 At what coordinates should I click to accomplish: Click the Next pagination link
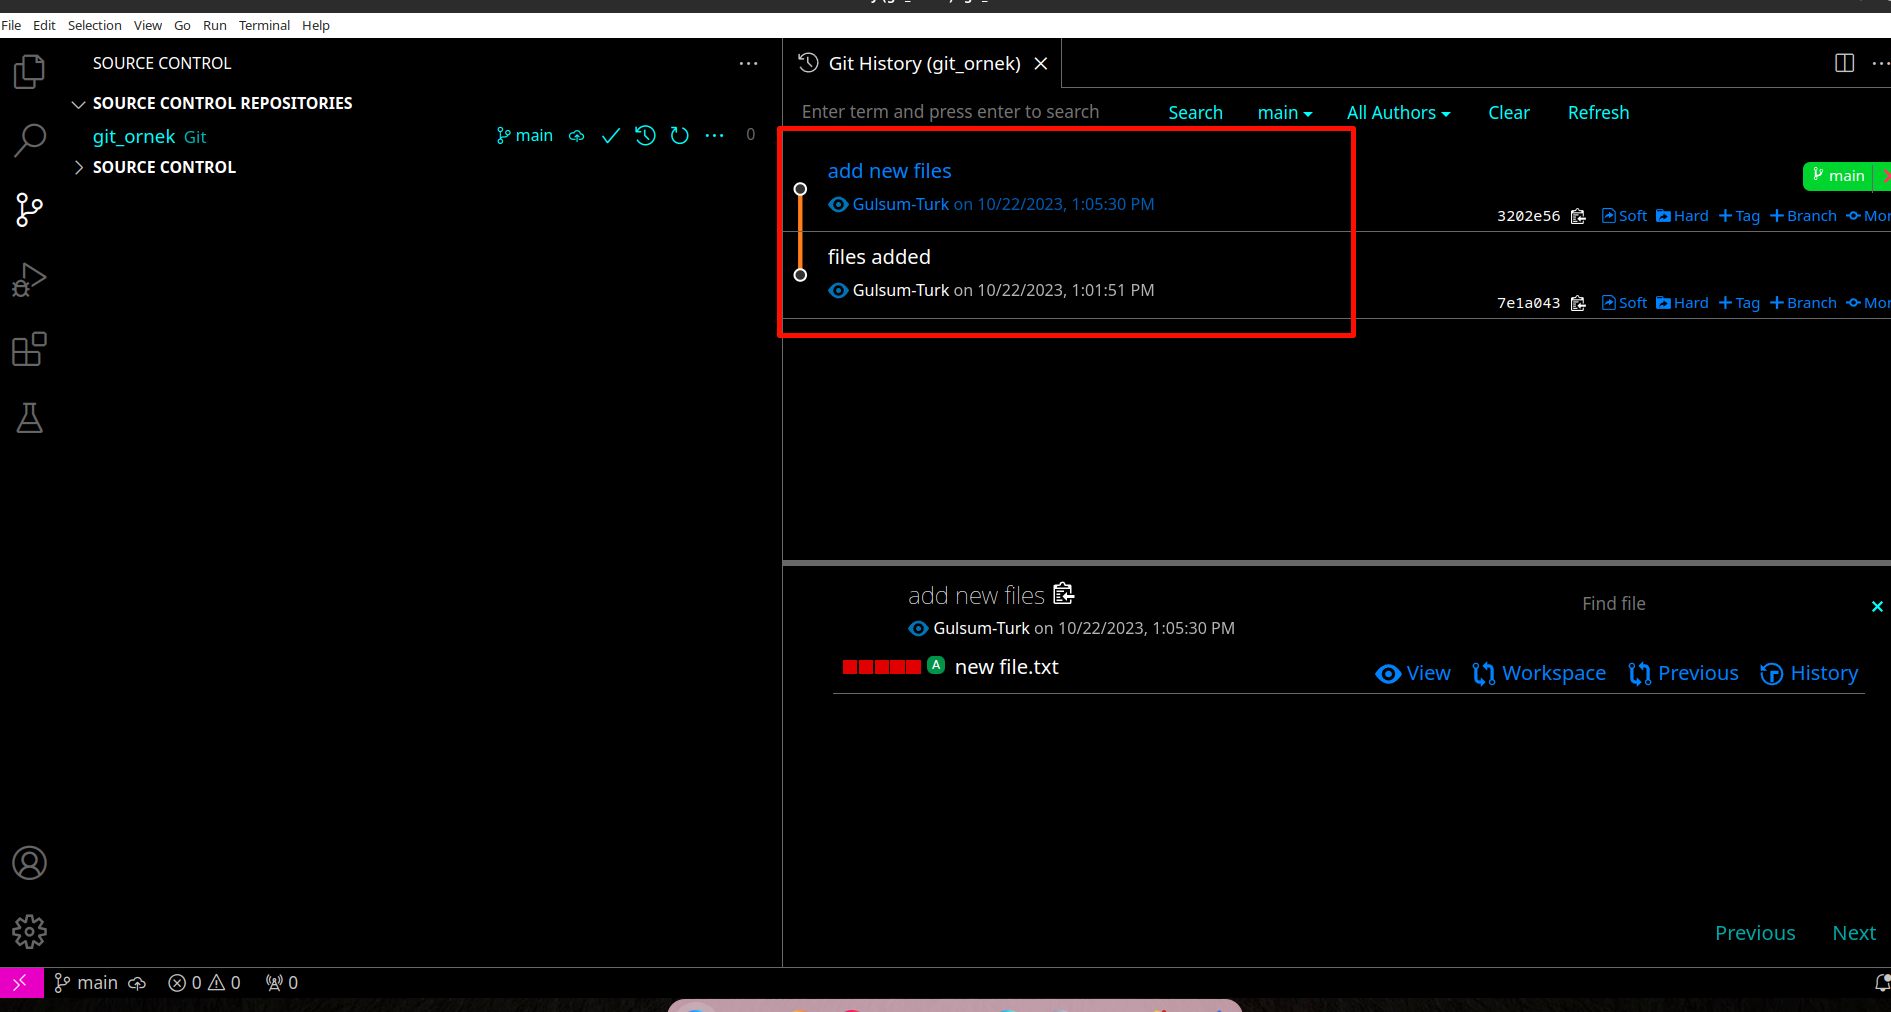(1854, 933)
